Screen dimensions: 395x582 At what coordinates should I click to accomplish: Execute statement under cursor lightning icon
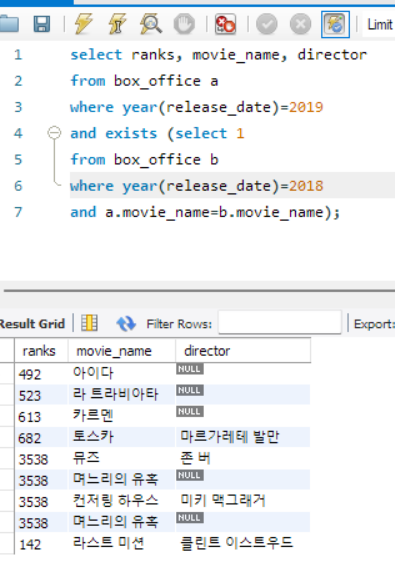pos(117,24)
